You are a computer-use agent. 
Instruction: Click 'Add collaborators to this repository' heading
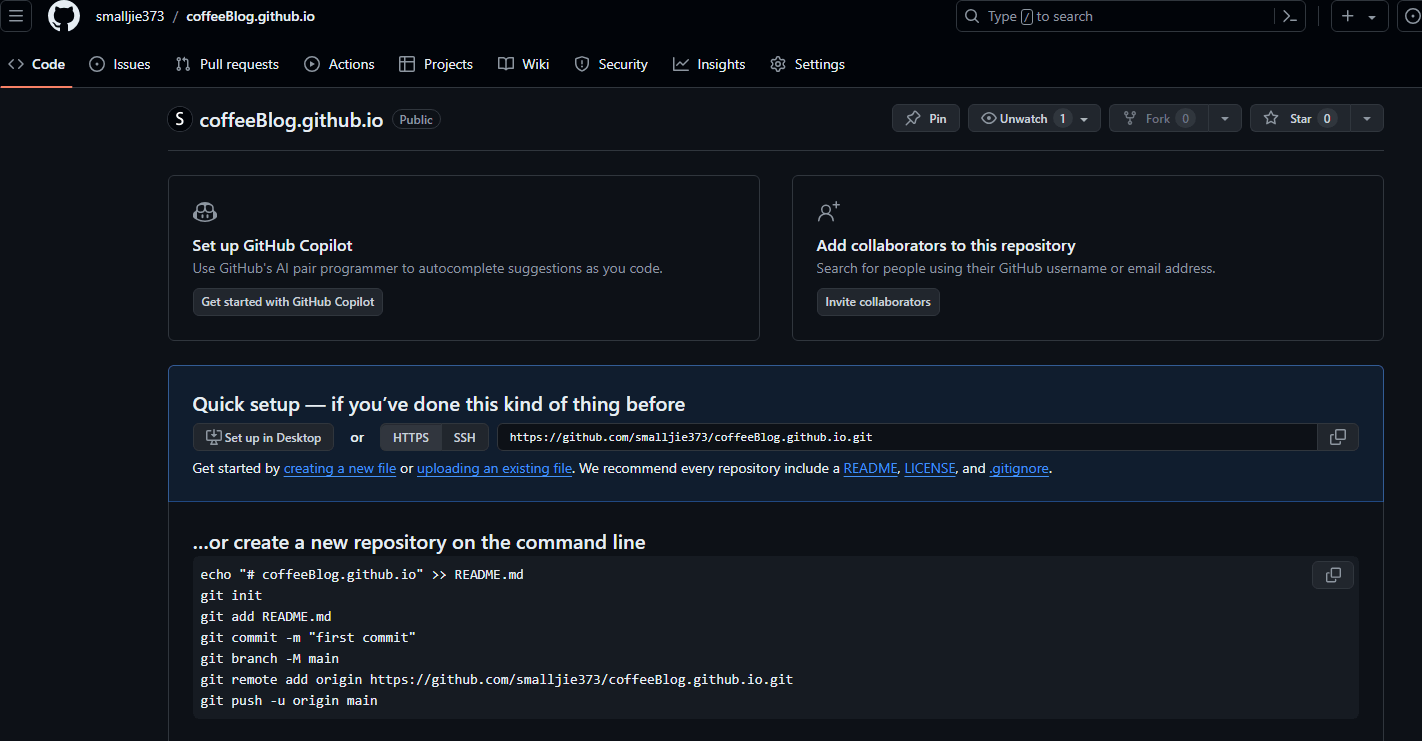946,246
